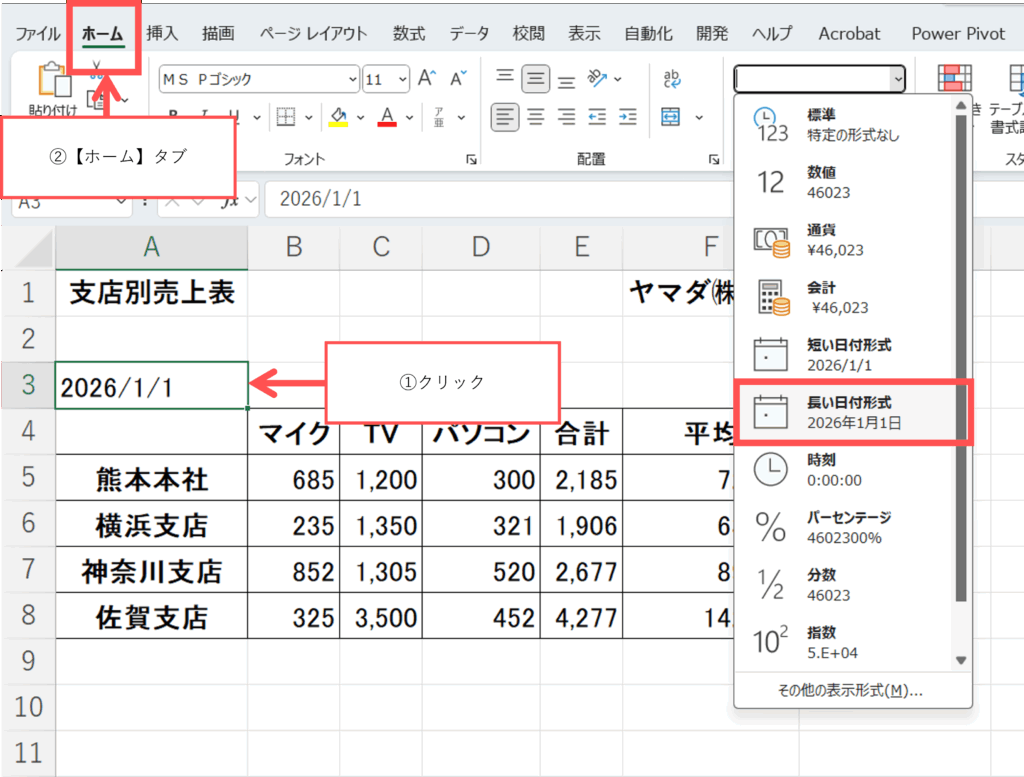Click the merge and center cells icon
Image resolution: width=1024 pixels, height=777 pixels.
tap(671, 117)
